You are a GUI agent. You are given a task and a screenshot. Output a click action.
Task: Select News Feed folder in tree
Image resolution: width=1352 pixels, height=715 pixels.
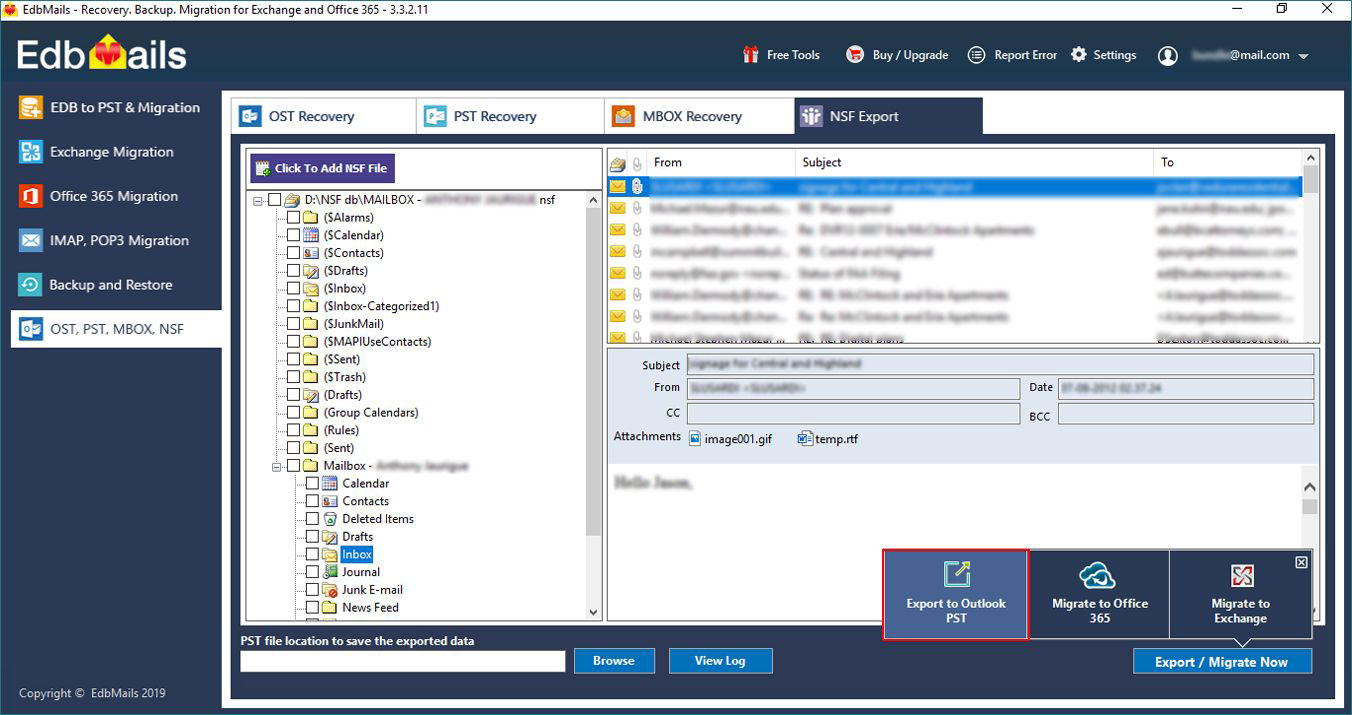pyautogui.click(x=370, y=608)
